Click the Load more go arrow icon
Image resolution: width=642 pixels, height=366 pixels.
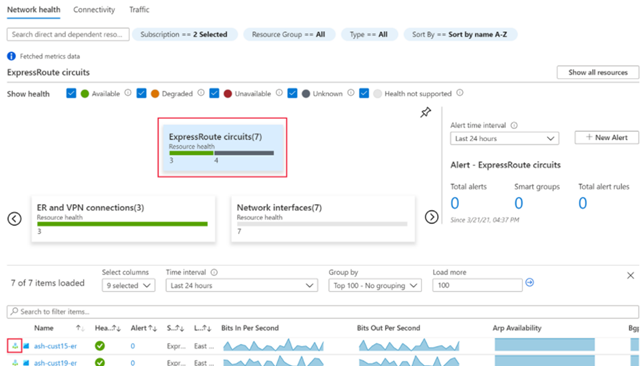(530, 282)
